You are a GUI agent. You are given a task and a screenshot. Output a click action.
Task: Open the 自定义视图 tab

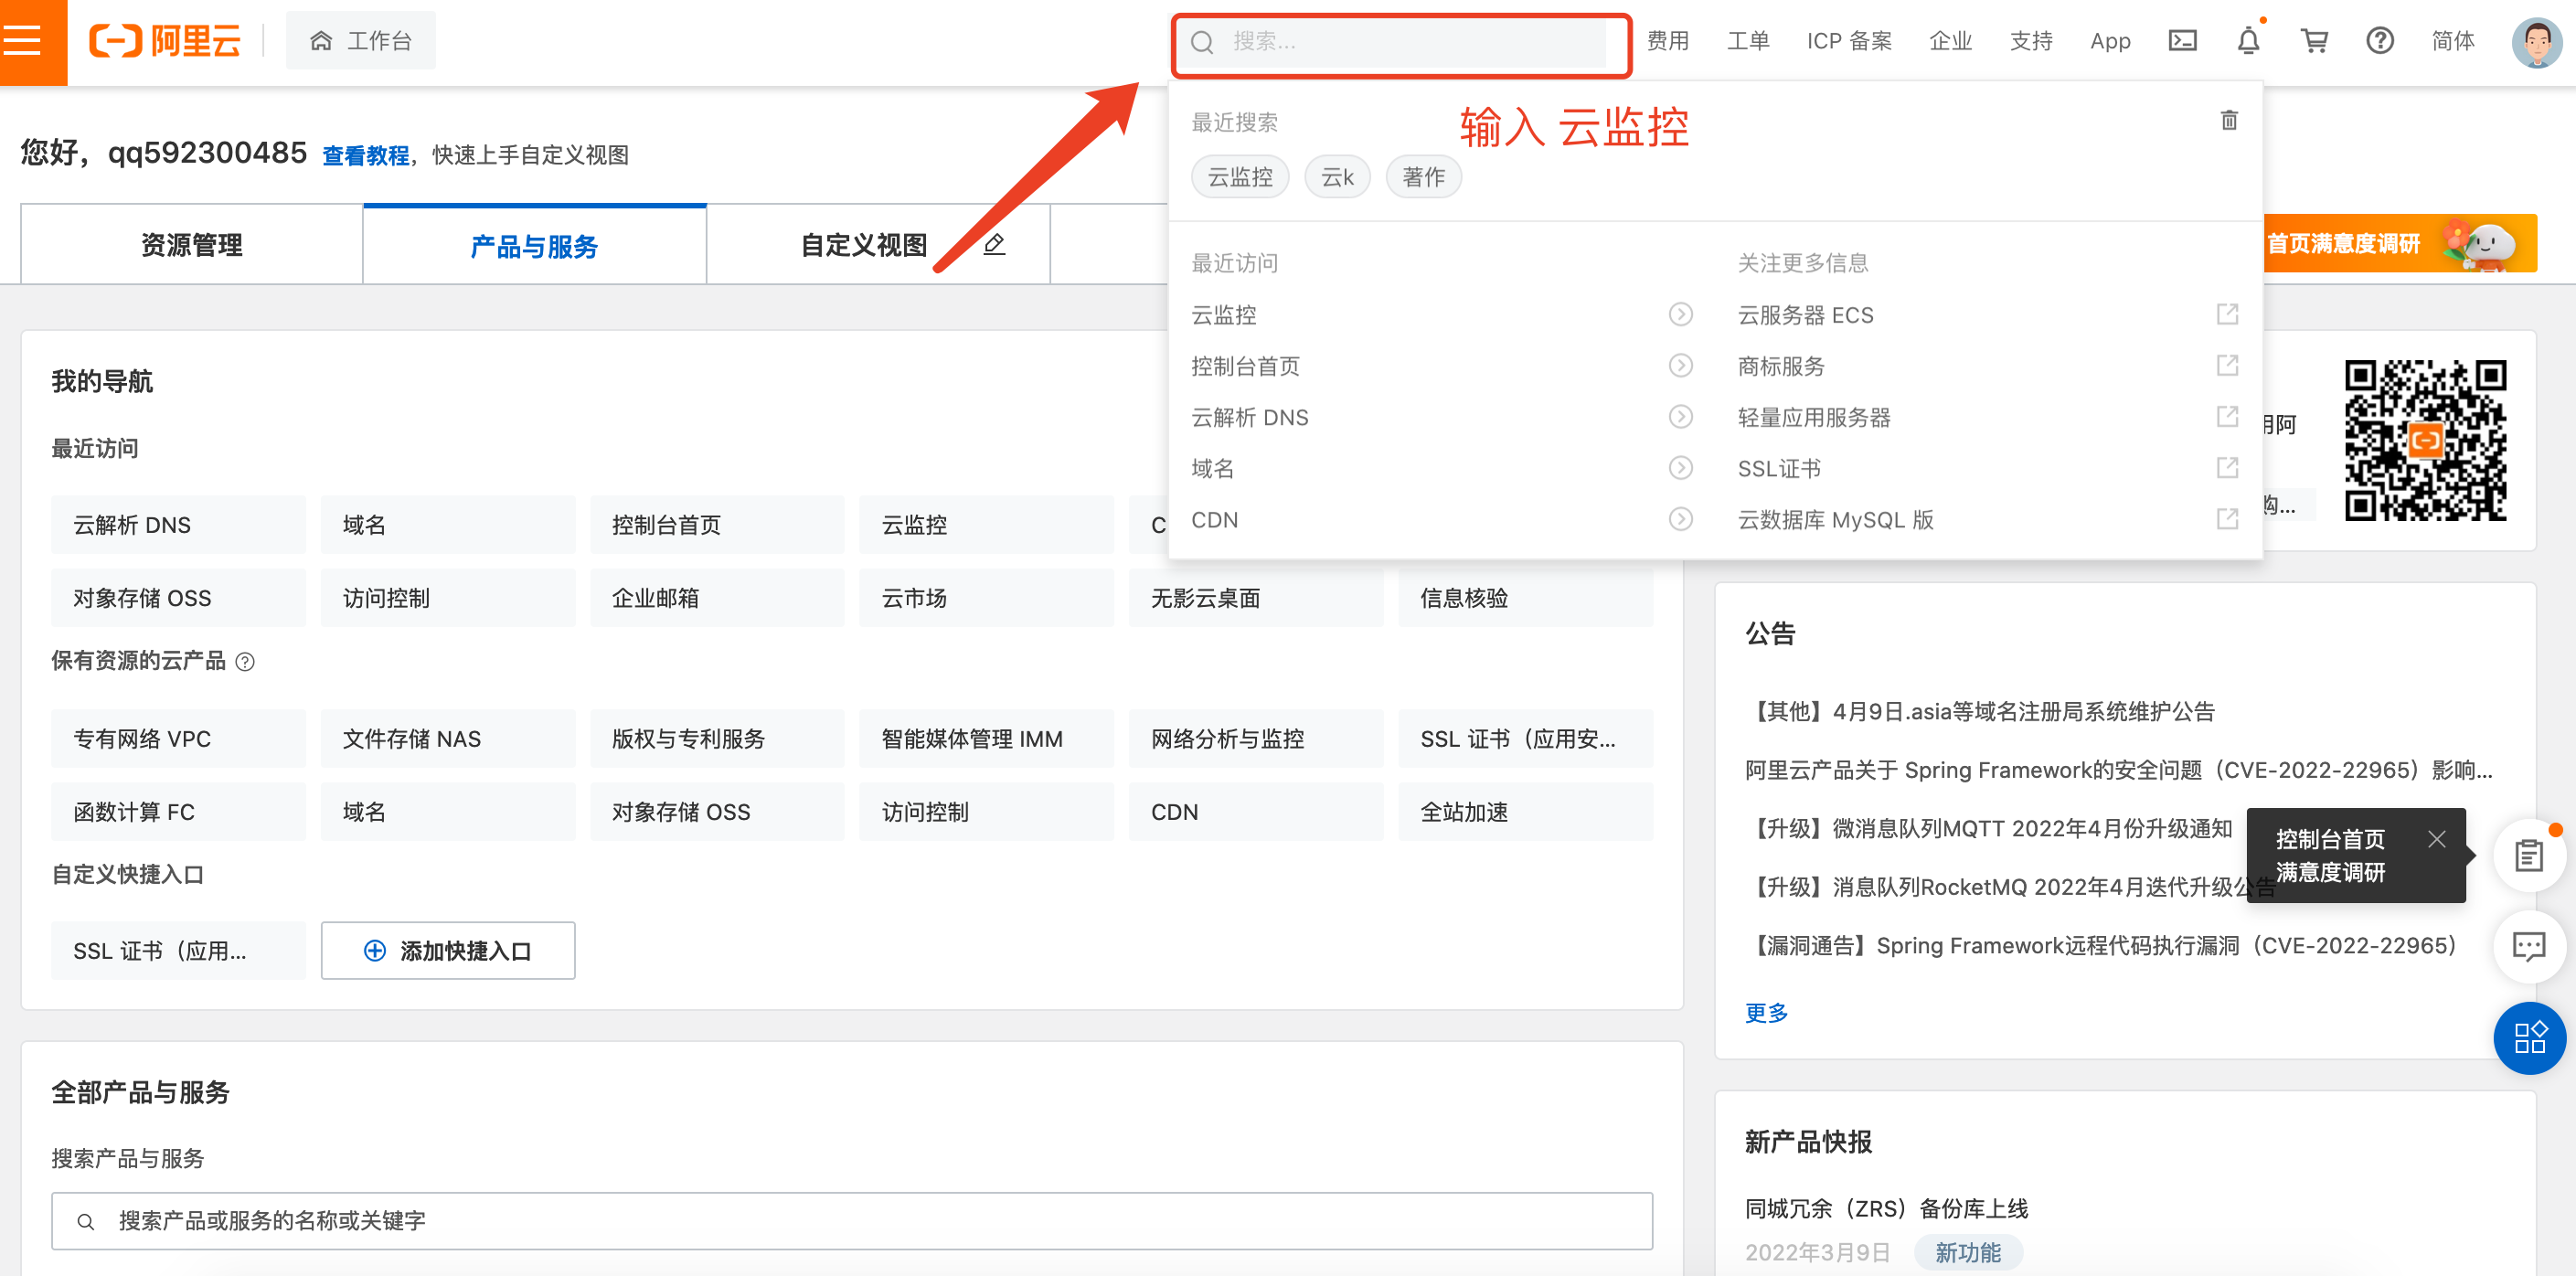pos(865,245)
